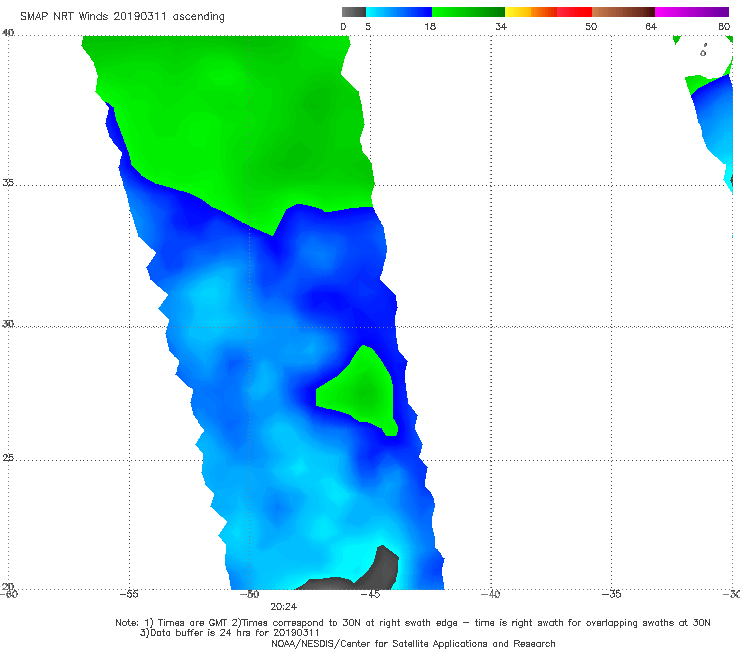Click the brown 50-64 color bar segment
Viewport: 740px width, 650px height.
click(623, 12)
